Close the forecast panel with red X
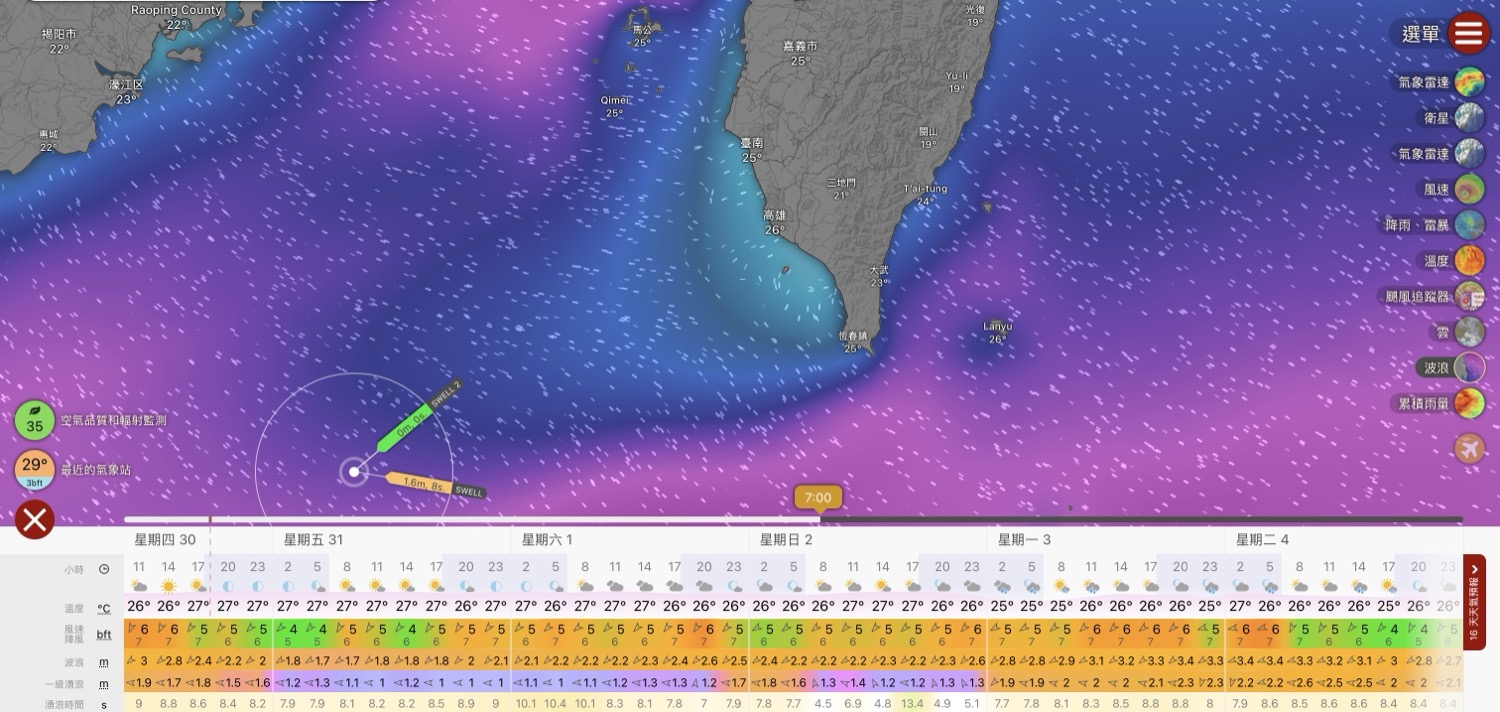 click(35, 520)
